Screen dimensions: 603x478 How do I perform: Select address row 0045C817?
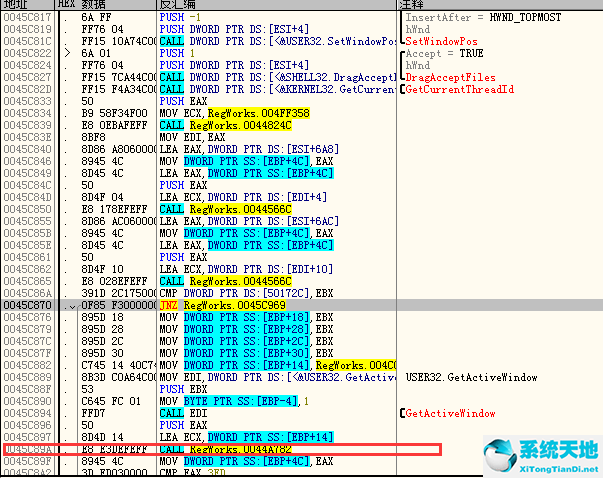(x=27, y=18)
